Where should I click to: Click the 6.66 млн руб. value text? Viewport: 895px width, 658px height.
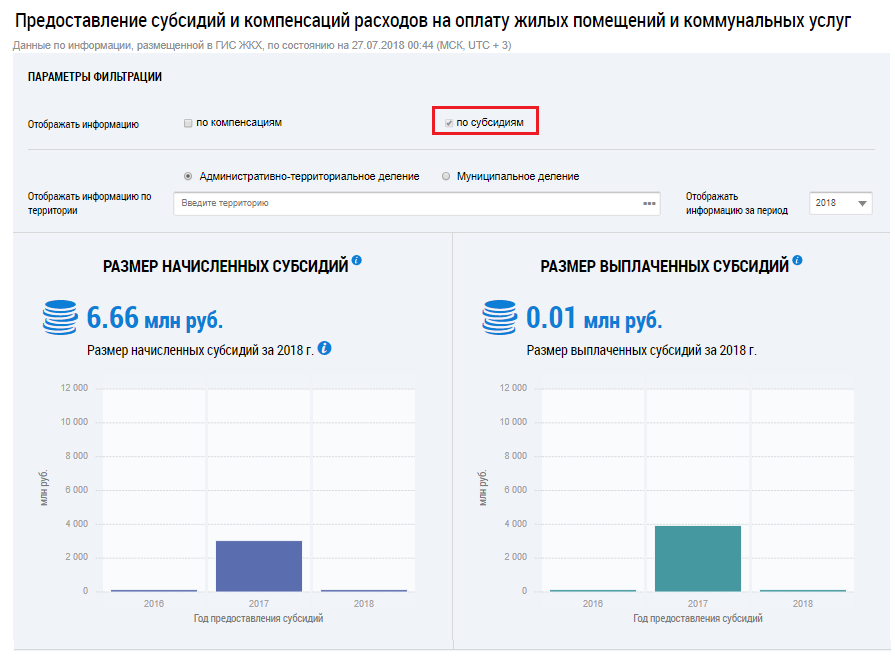point(154,319)
